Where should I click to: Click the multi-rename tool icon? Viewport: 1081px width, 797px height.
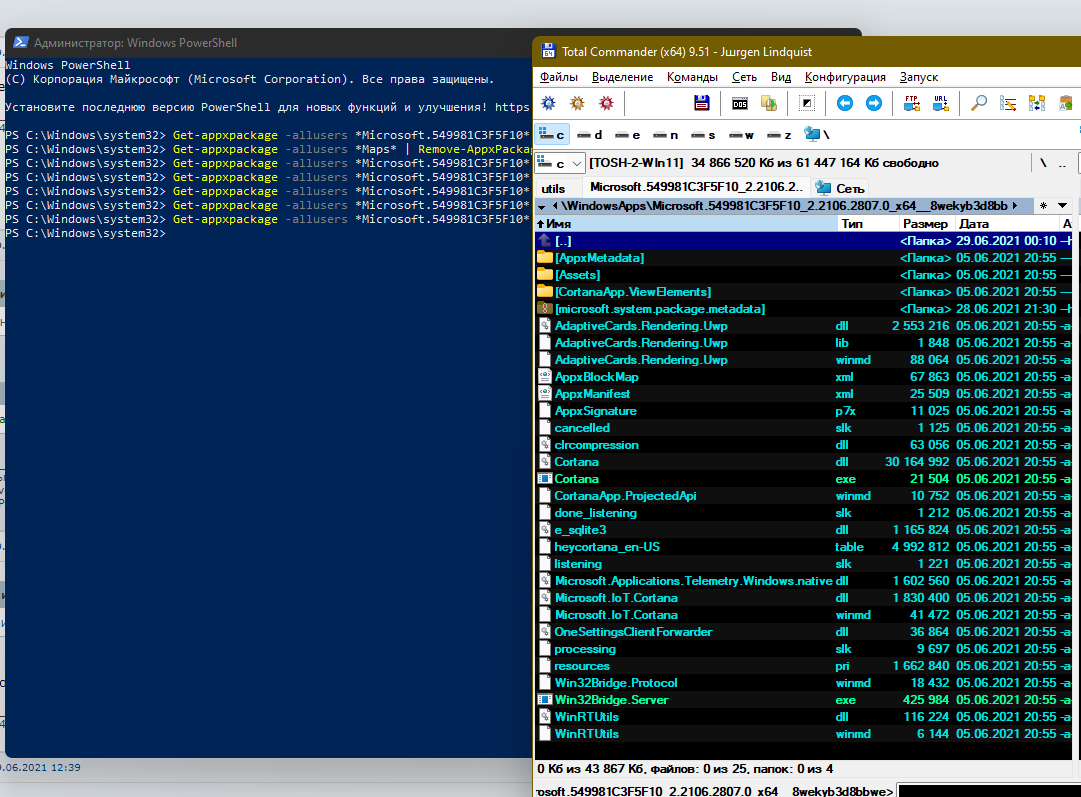1007,103
